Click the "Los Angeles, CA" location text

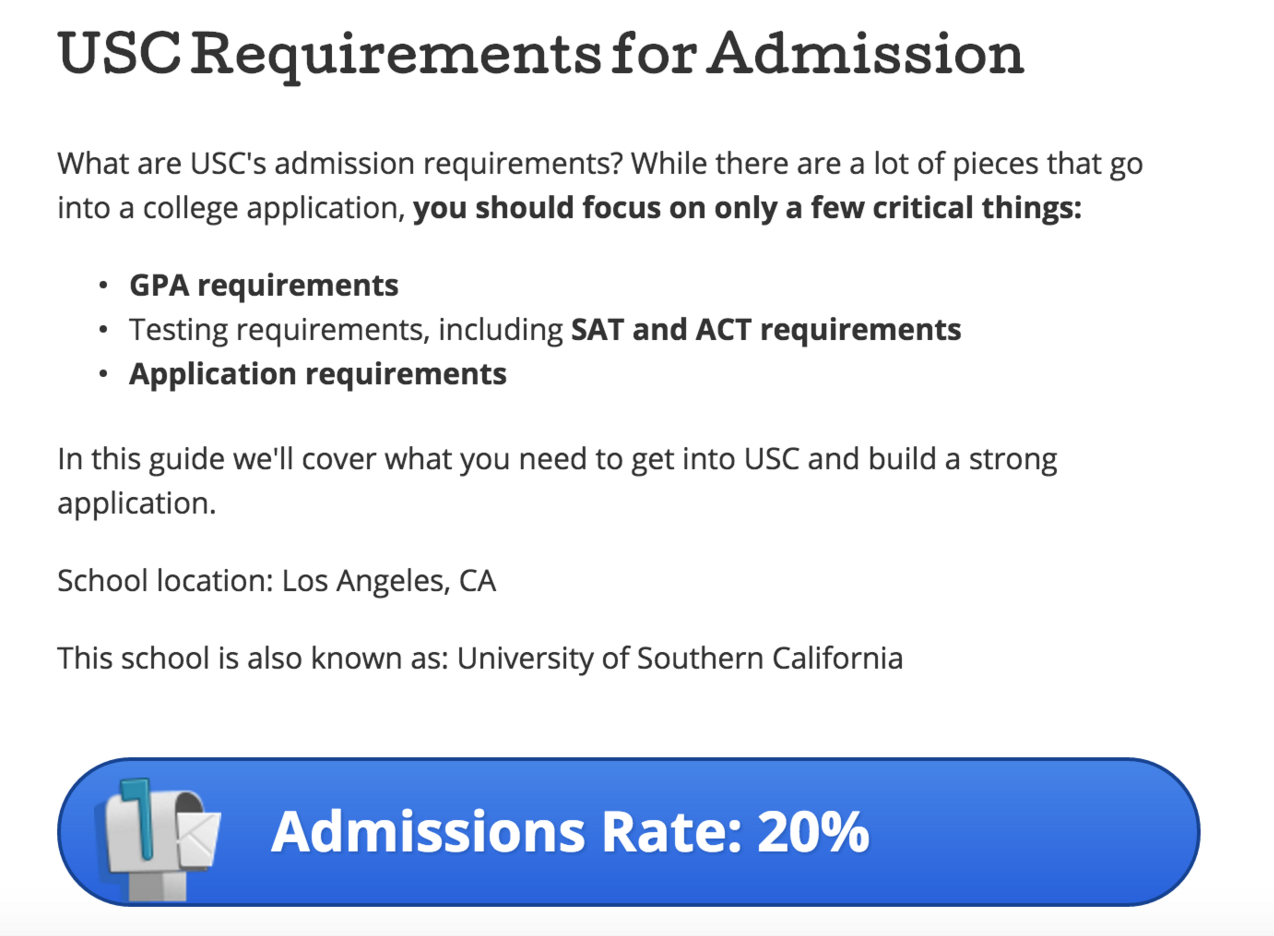[x=389, y=581]
